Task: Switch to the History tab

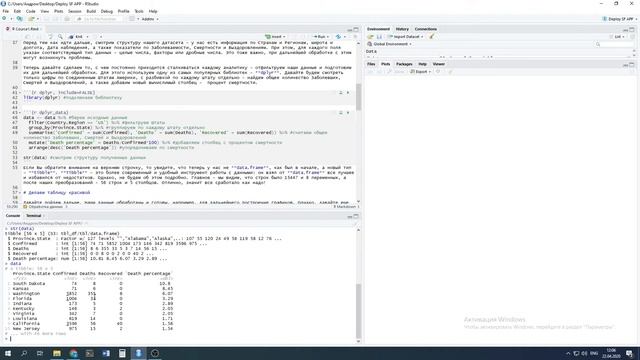Action: (402, 29)
